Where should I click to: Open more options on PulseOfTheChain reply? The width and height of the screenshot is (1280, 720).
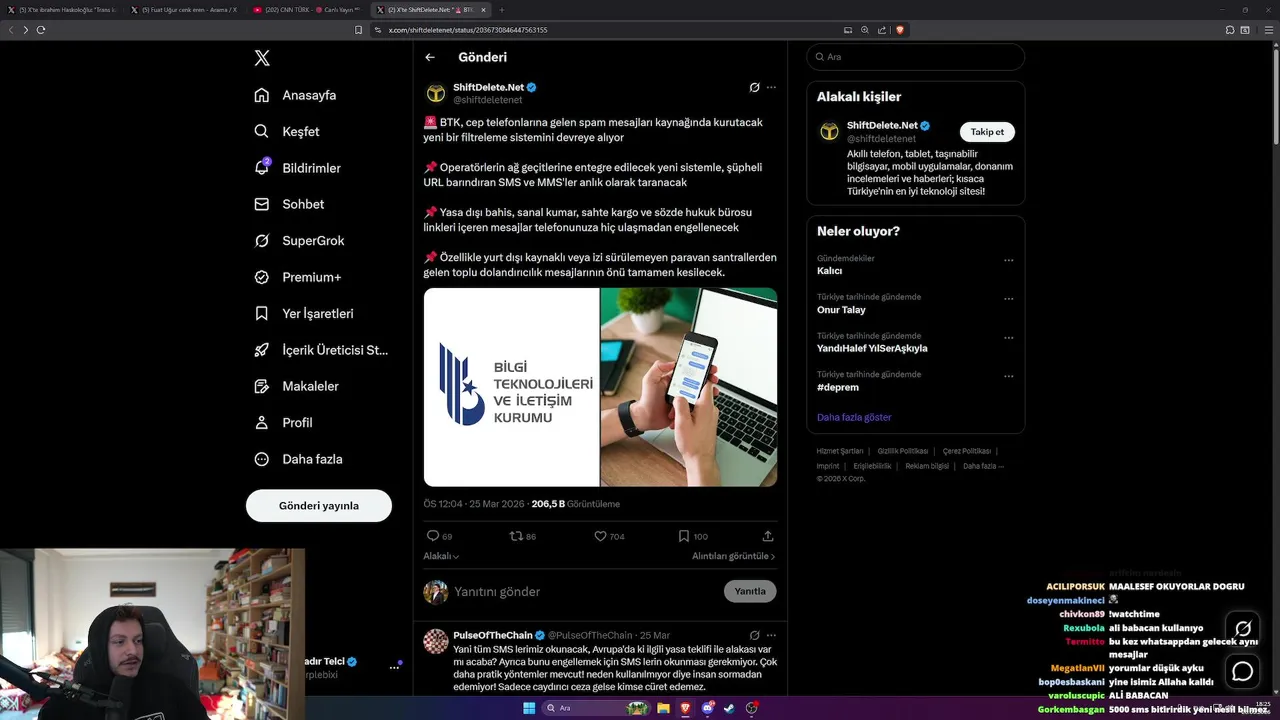(771, 635)
